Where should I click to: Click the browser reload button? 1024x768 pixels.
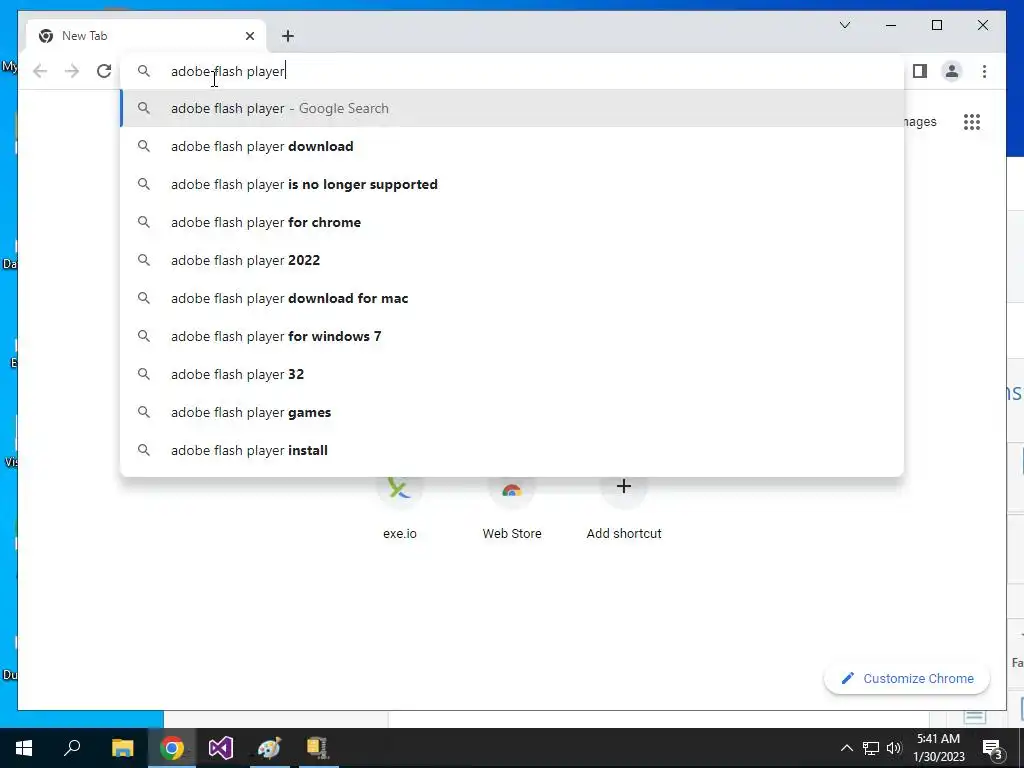coord(104,71)
